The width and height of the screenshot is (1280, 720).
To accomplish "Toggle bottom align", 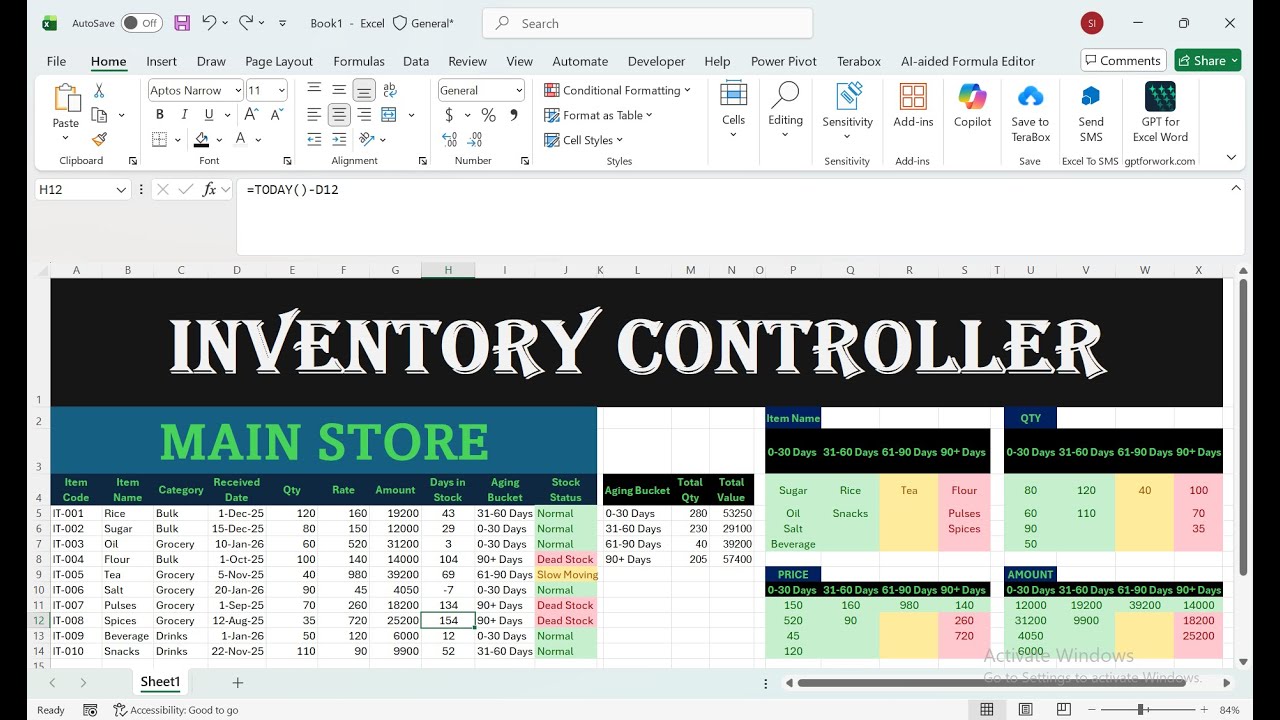I will pos(364,90).
